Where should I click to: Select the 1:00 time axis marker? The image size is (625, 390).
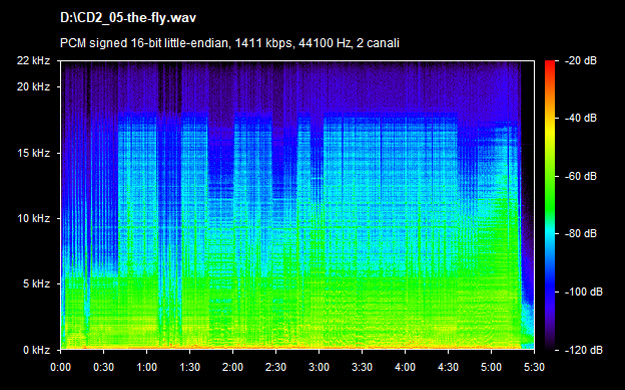click(147, 366)
